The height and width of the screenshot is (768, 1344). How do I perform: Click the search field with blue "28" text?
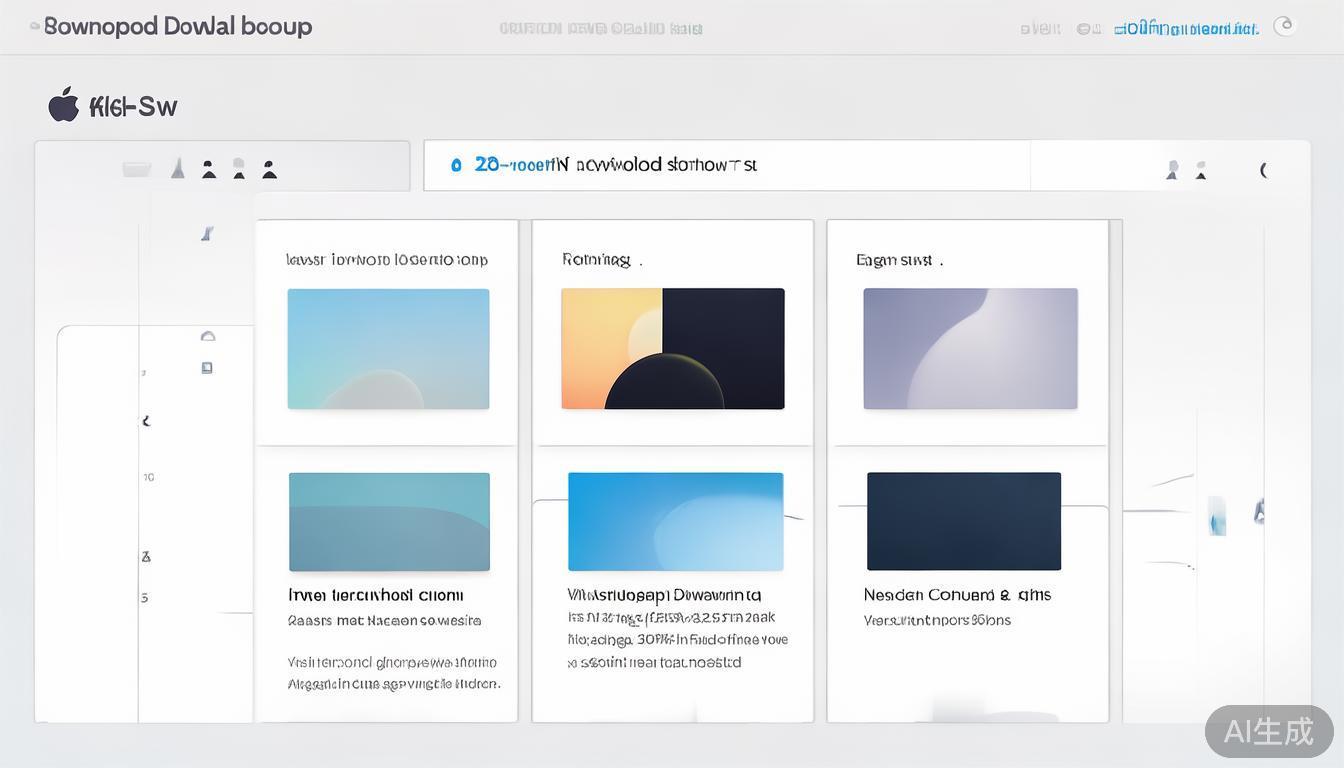[x=726, y=165]
